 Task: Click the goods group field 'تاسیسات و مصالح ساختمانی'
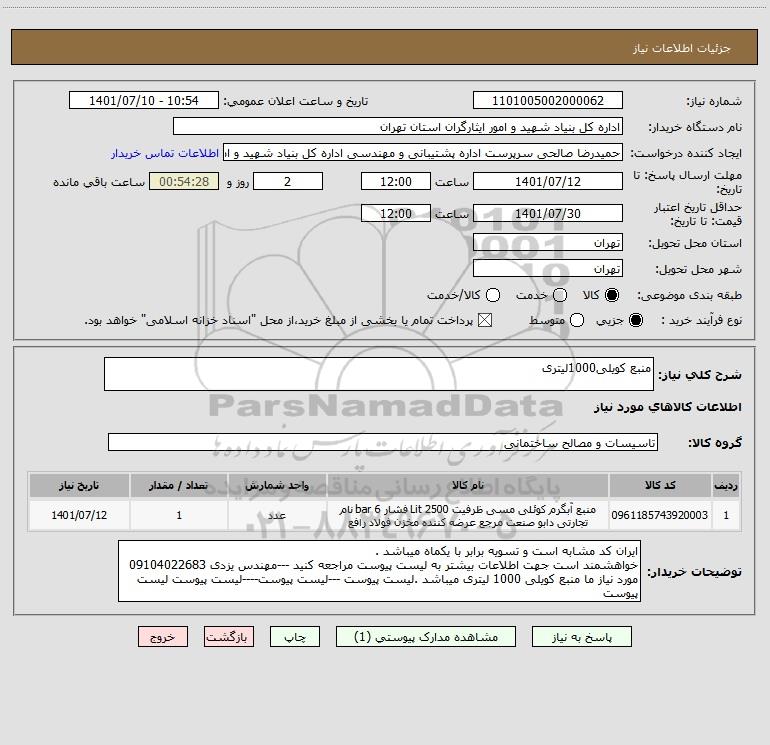pyautogui.click(x=383, y=442)
